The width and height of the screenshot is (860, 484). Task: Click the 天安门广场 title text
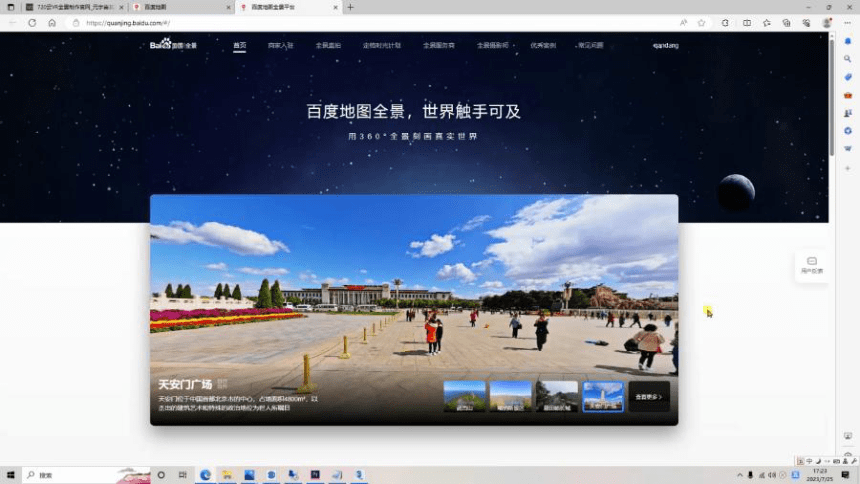[x=185, y=384]
